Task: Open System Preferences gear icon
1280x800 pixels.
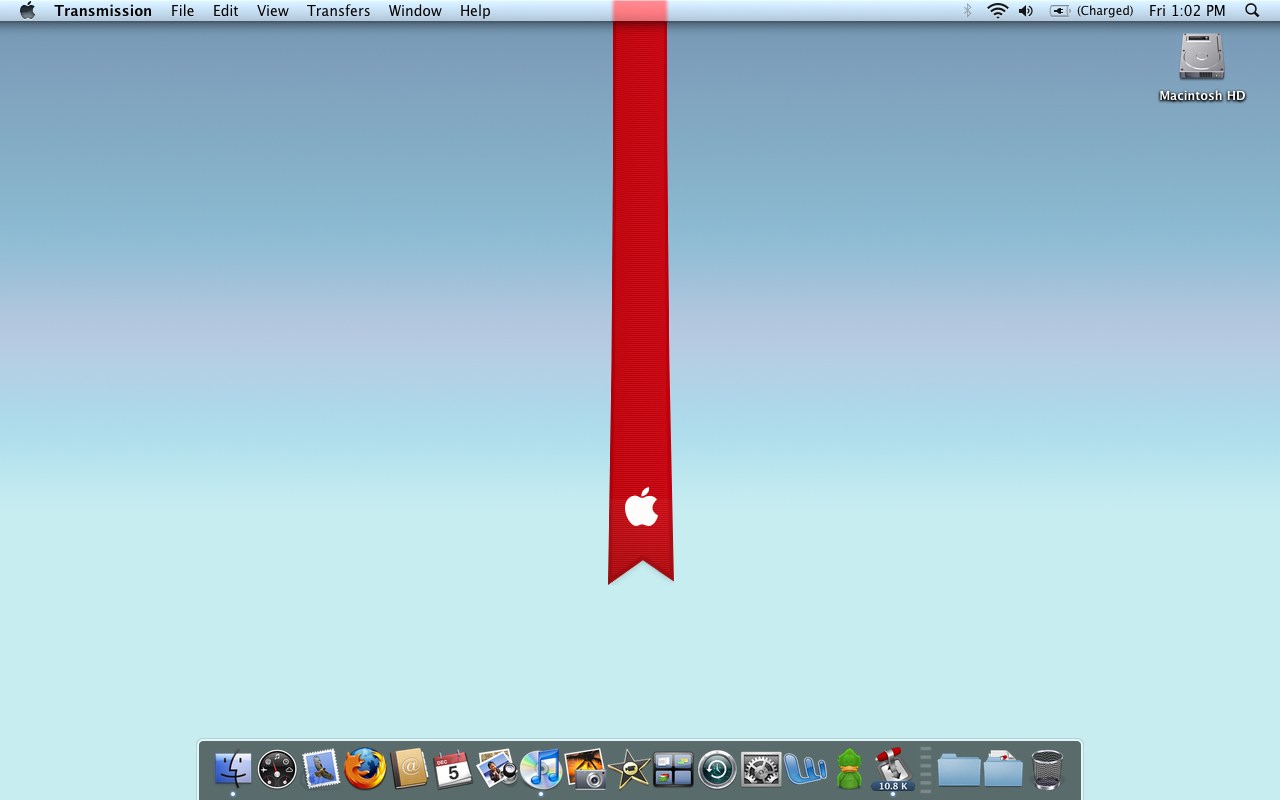Action: (761, 769)
